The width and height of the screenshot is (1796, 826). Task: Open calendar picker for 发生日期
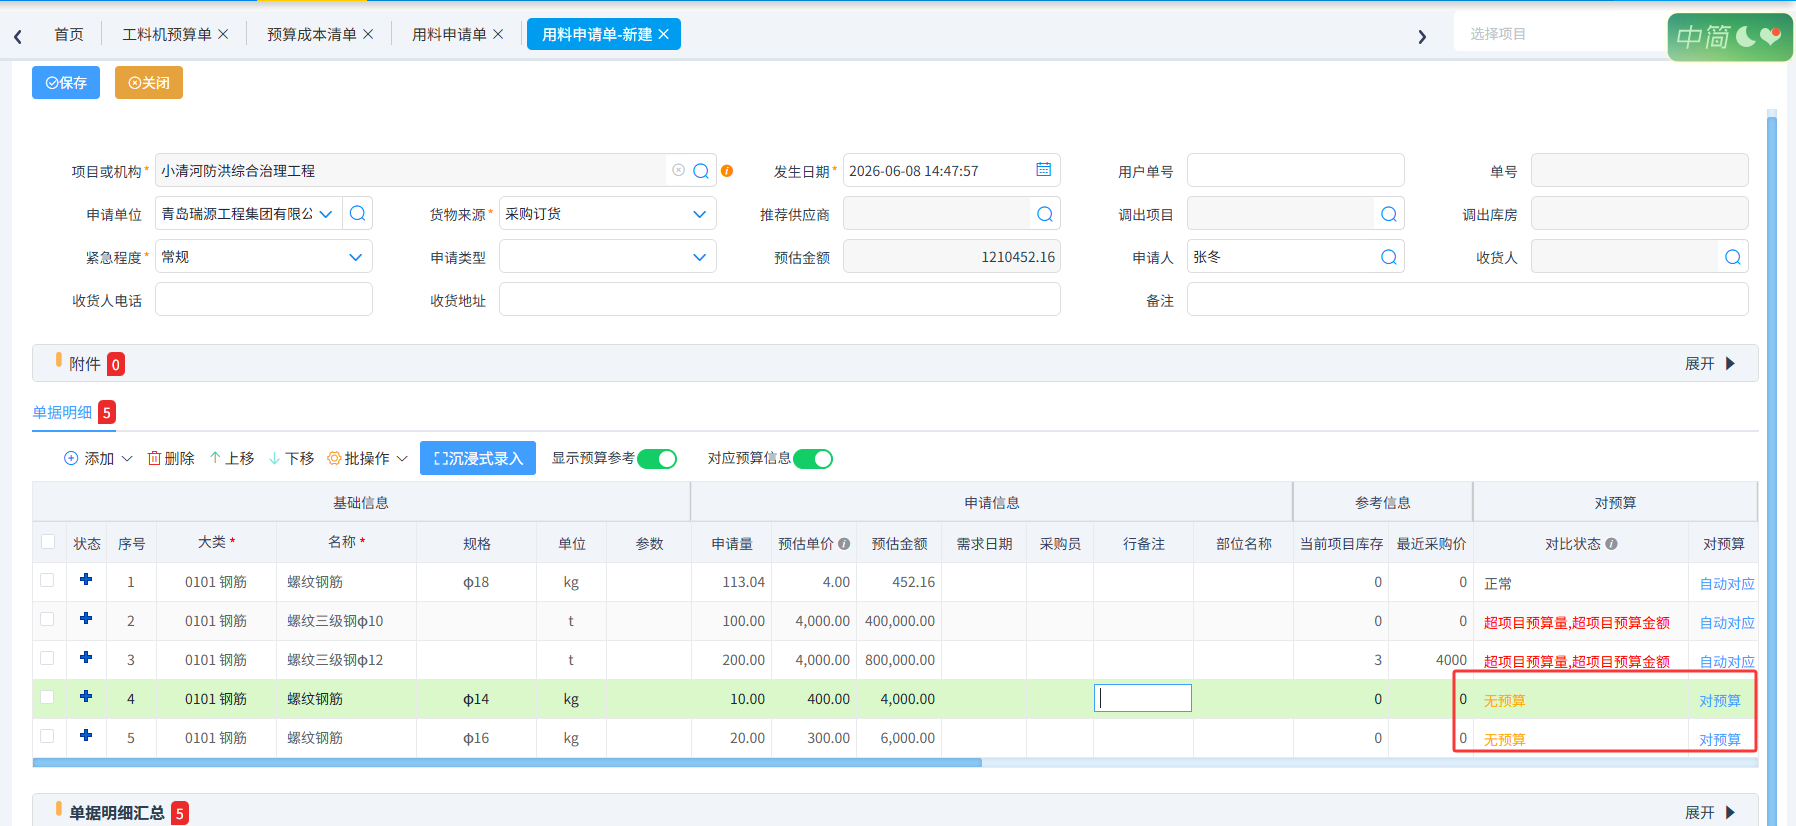coord(1043,170)
